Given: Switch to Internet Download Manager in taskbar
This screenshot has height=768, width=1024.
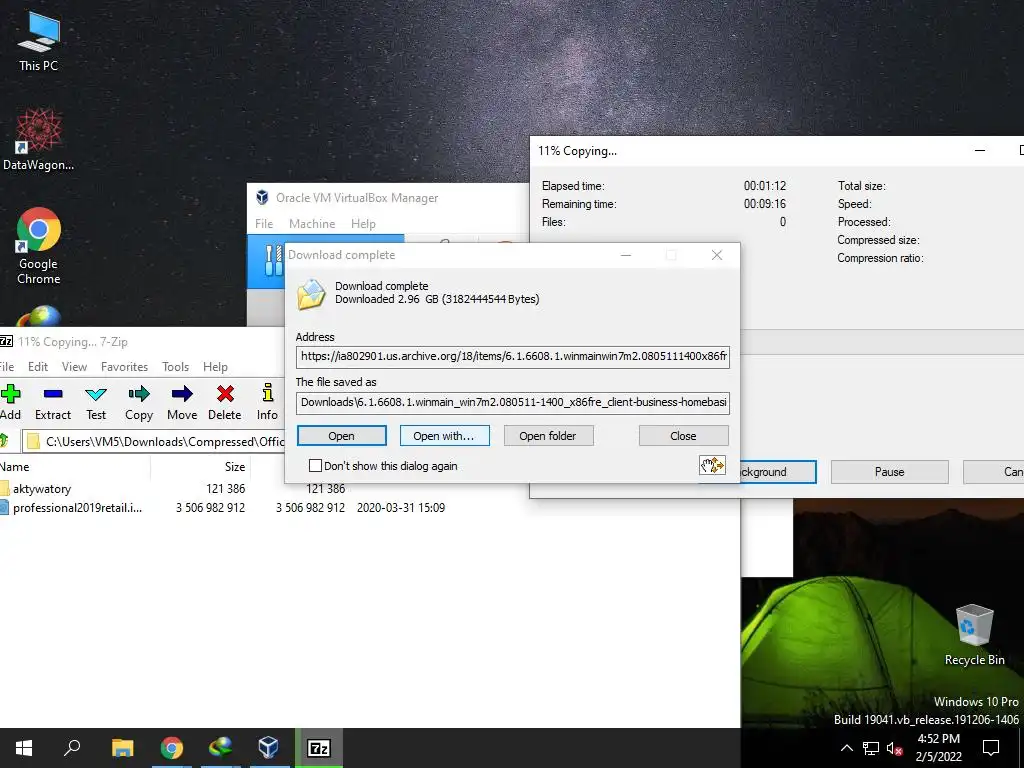Looking at the screenshot, I should [220, 748].
